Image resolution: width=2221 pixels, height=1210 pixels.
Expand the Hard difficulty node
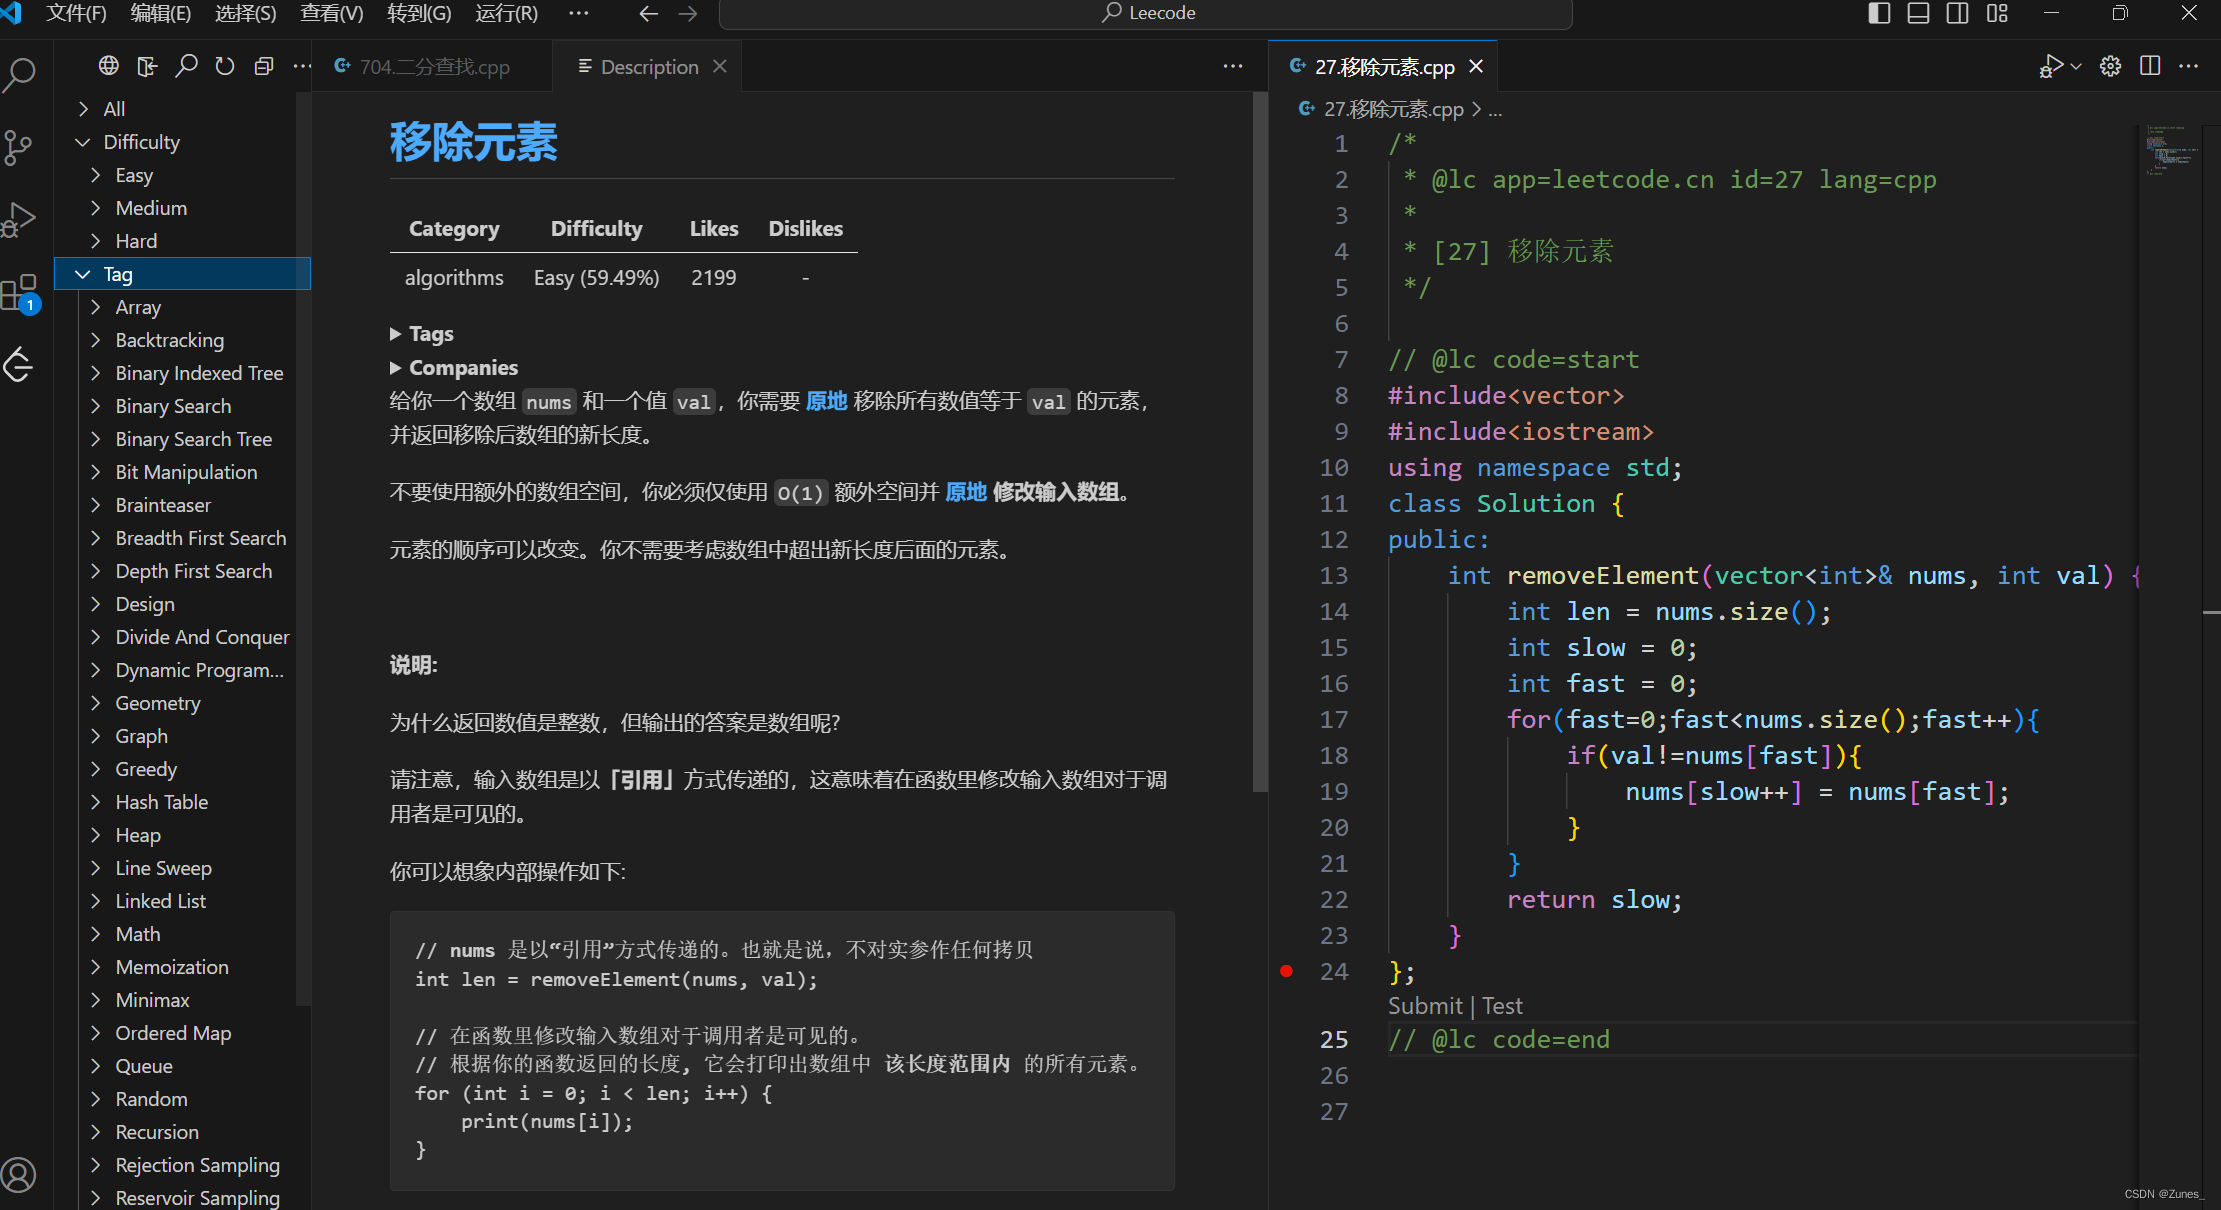180,241
